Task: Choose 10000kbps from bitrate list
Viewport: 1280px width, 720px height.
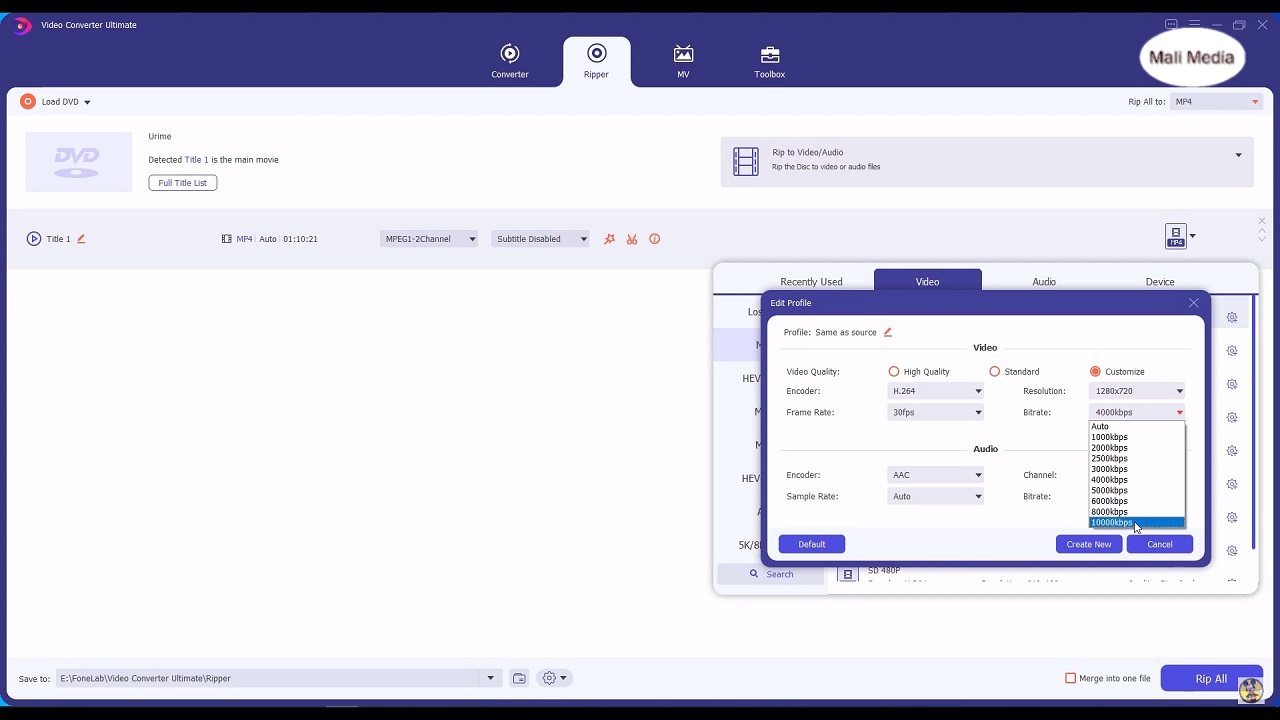Action: point(1112,523)
